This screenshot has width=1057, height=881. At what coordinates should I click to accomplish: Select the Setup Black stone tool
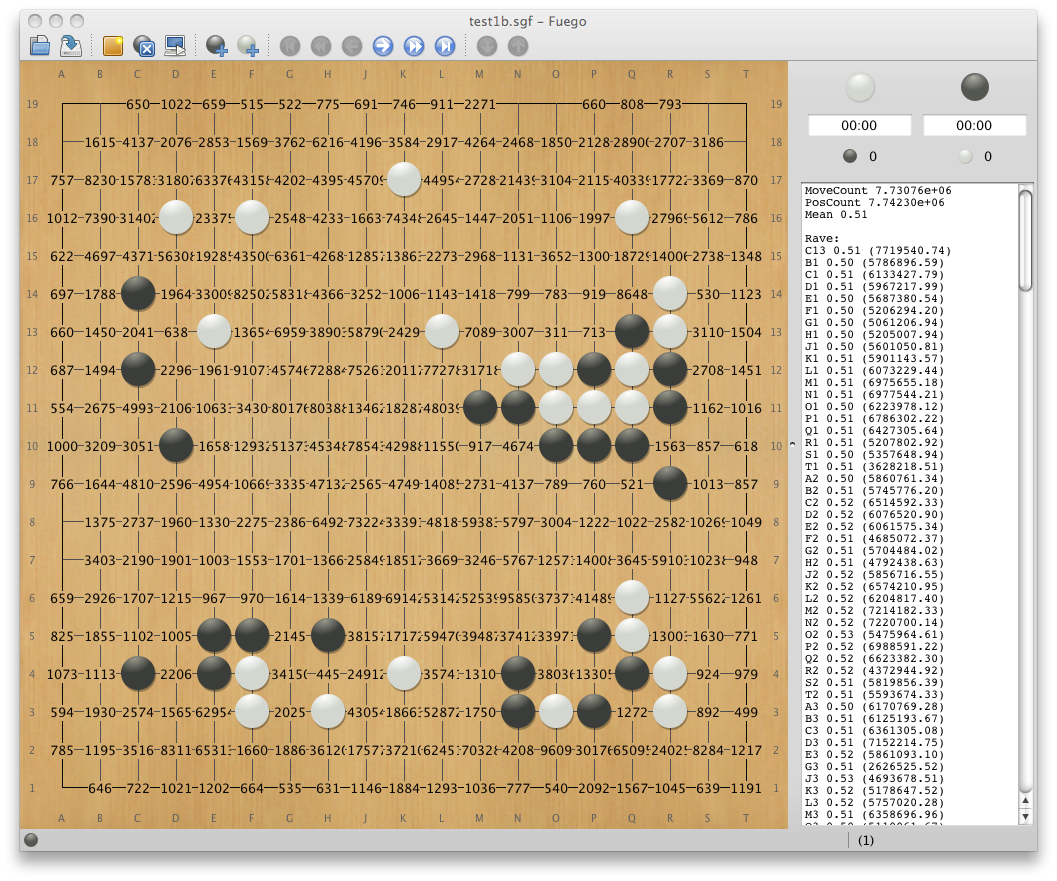click(x=216, y=45)
